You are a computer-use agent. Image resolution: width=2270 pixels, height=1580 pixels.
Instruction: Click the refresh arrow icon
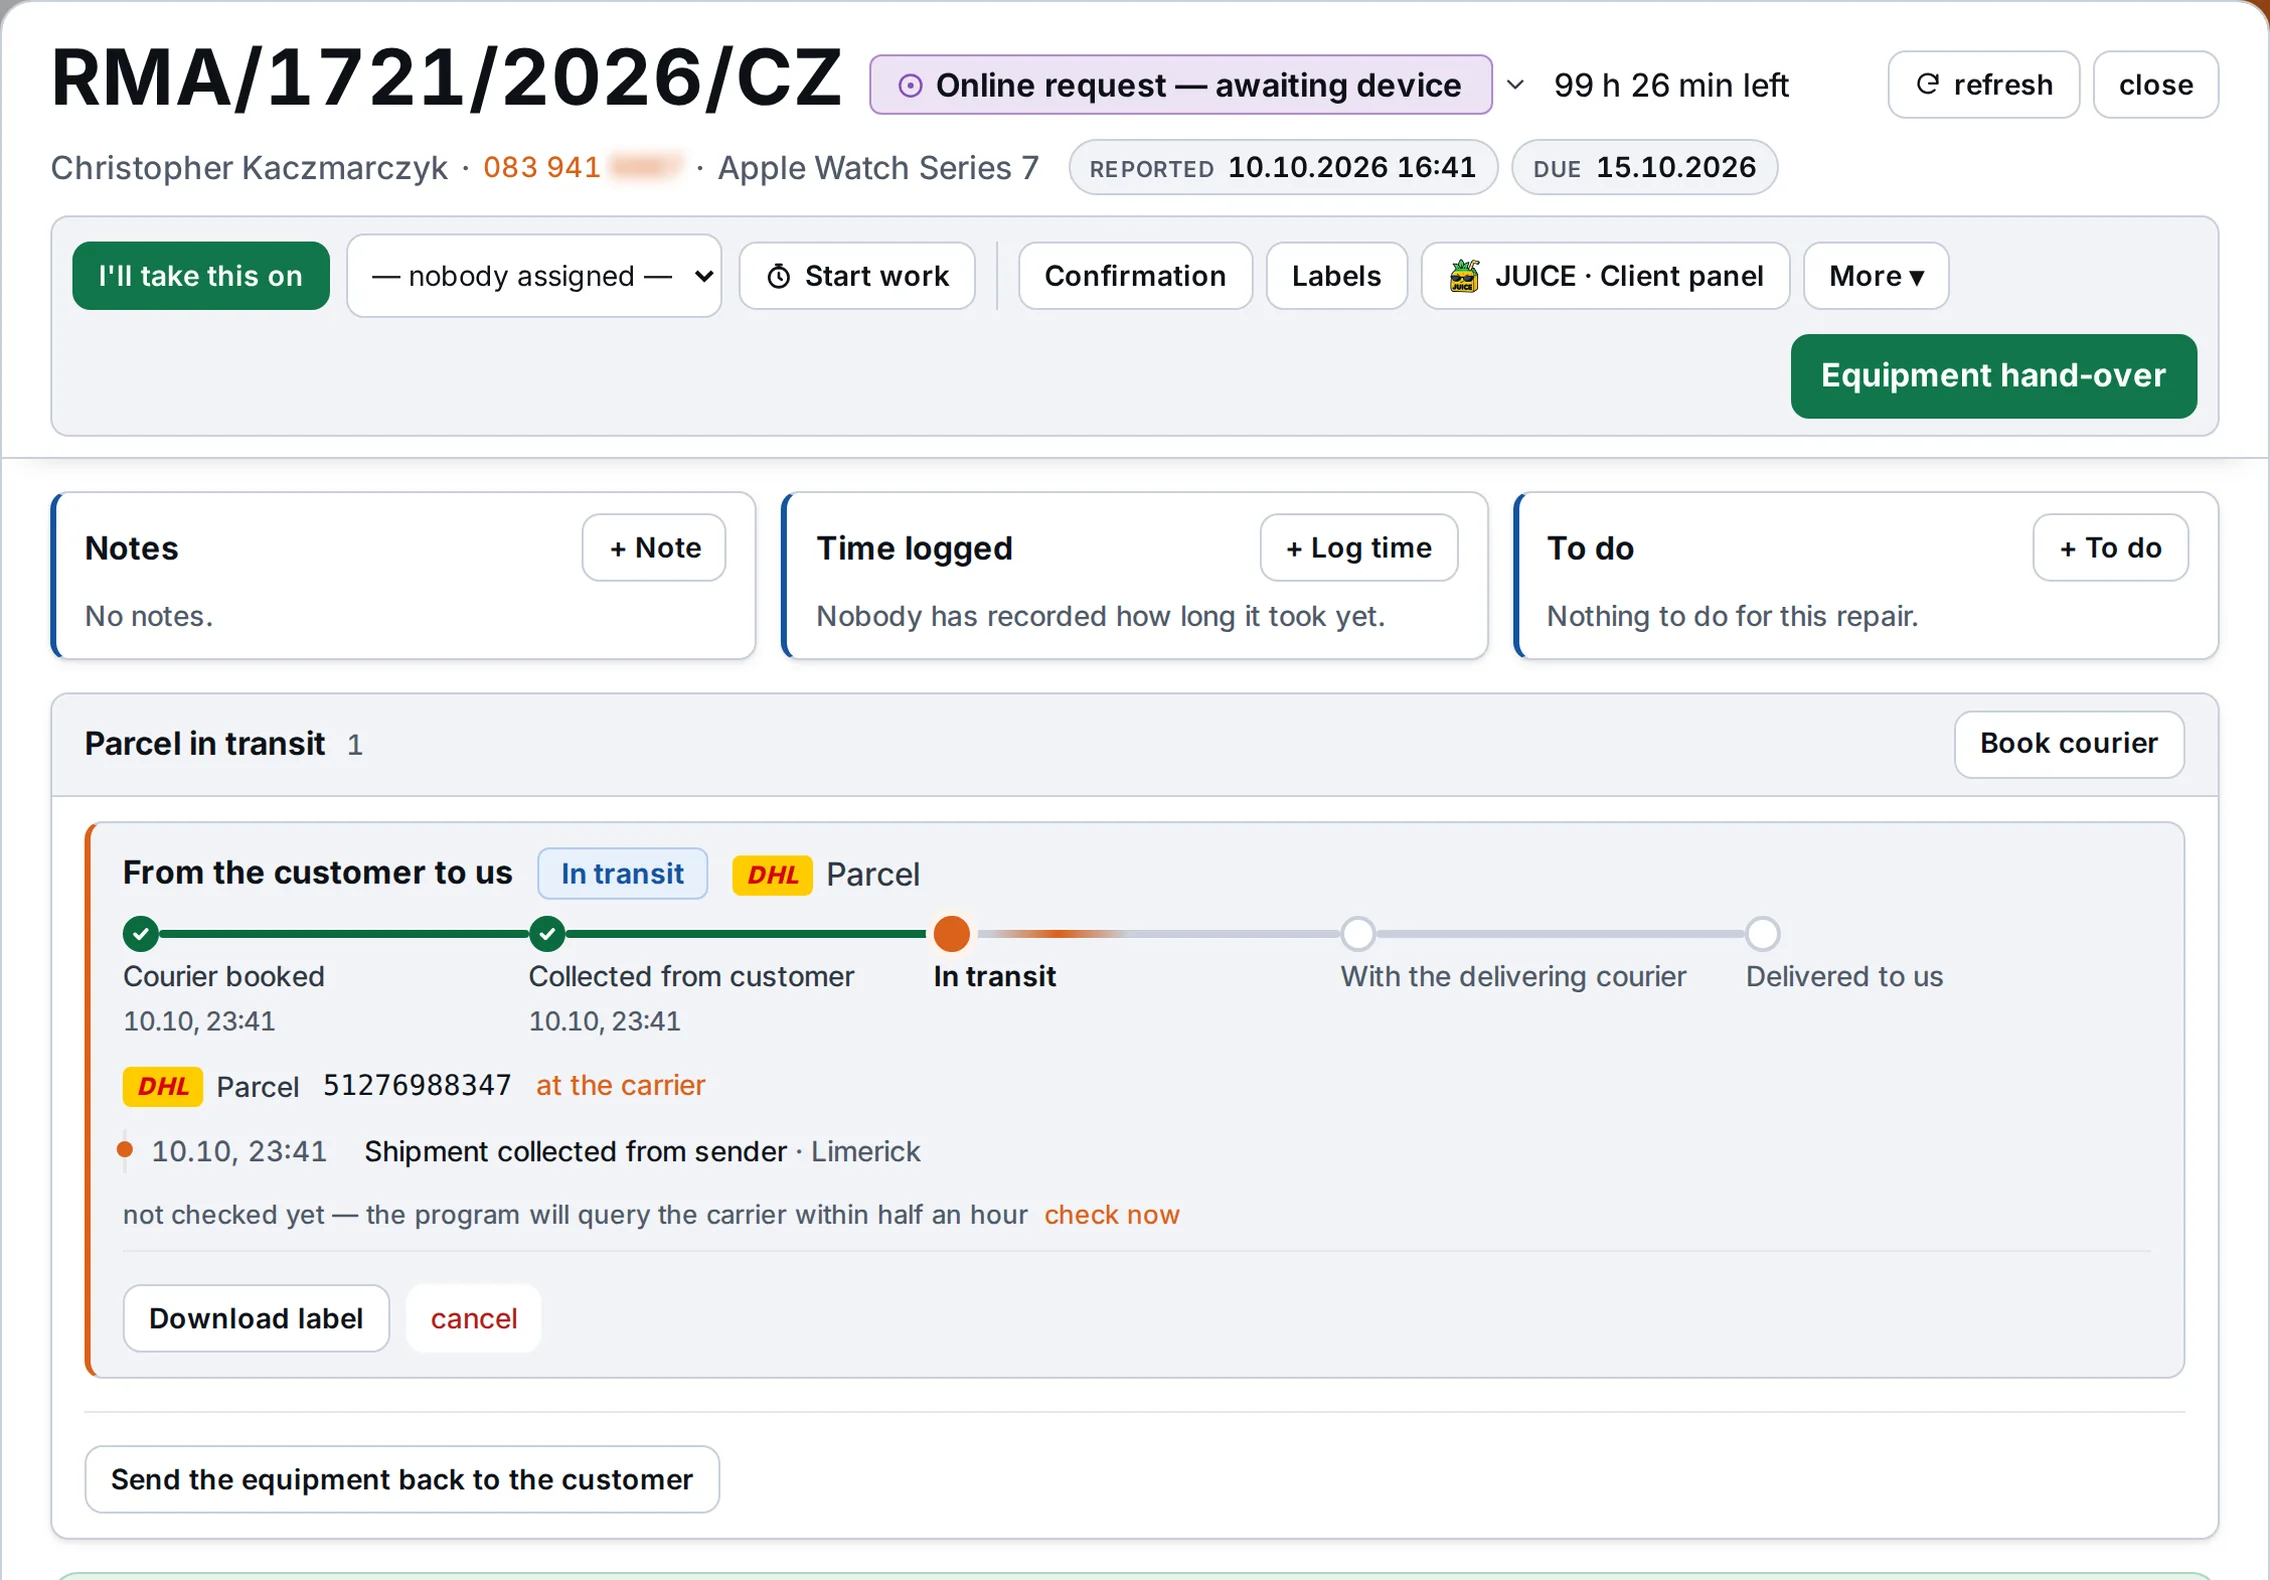[x=1928, y=85]
